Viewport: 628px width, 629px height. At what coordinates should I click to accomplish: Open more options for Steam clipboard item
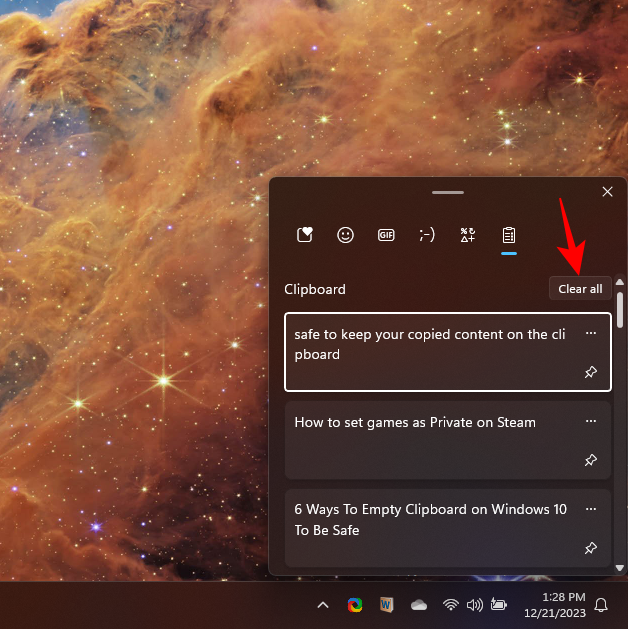pos(590,421)
